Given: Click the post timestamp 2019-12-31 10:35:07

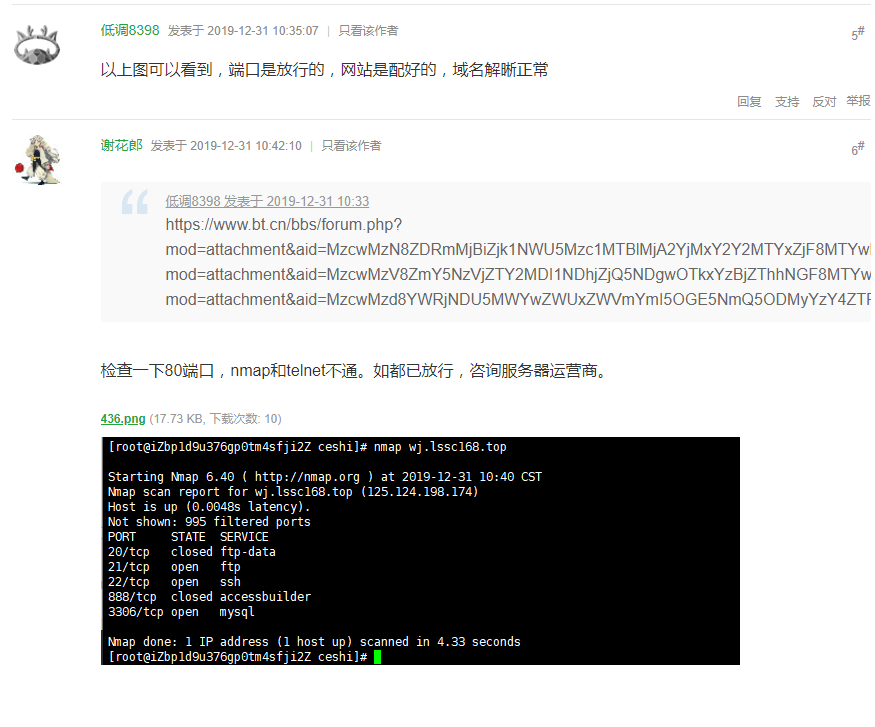Looking at the screenshot, I should coord(263,31).
